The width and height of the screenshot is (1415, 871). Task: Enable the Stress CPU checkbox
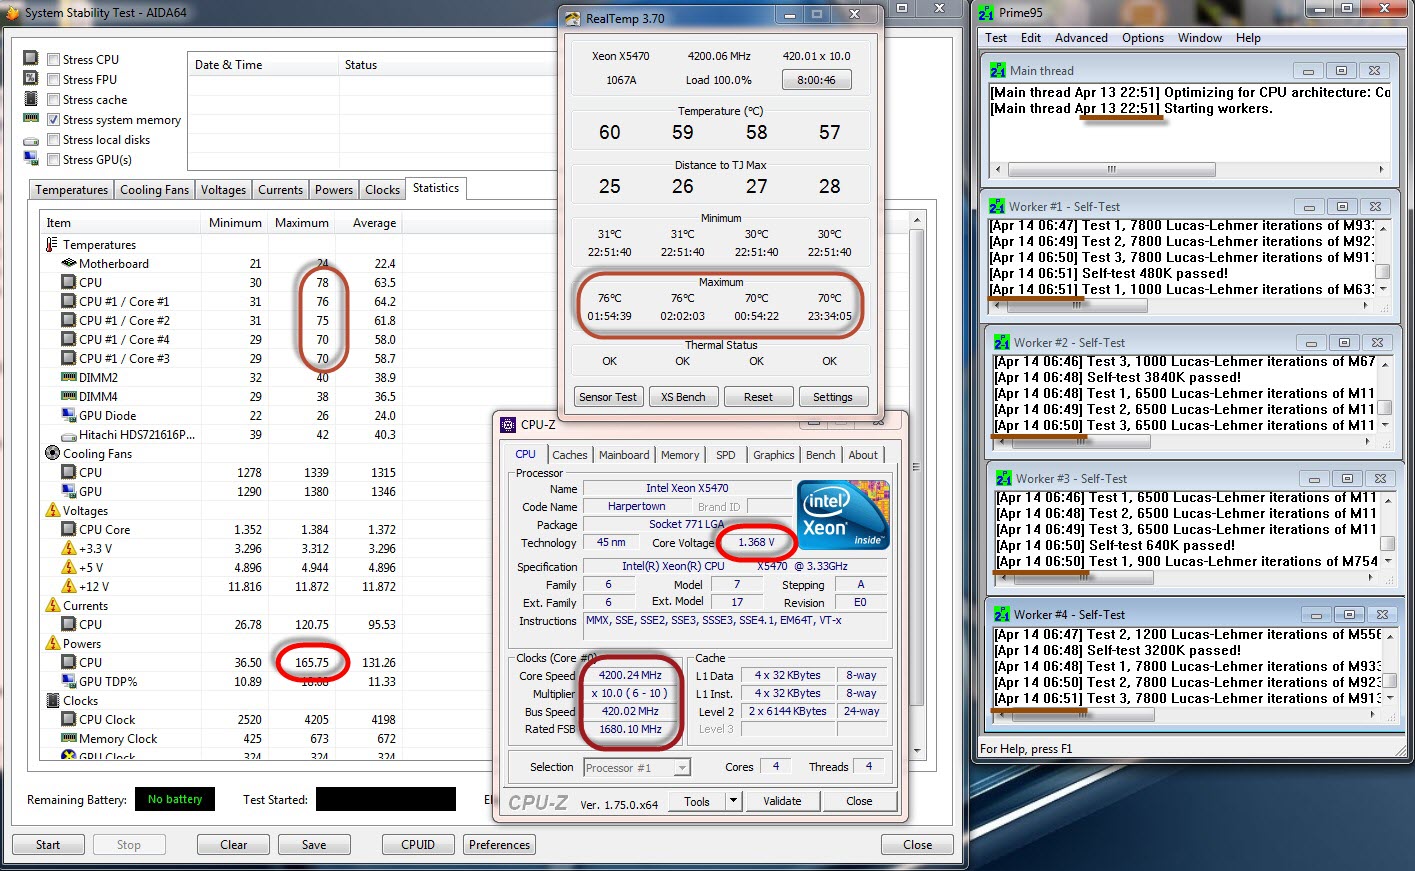click(x=54, y=60)
